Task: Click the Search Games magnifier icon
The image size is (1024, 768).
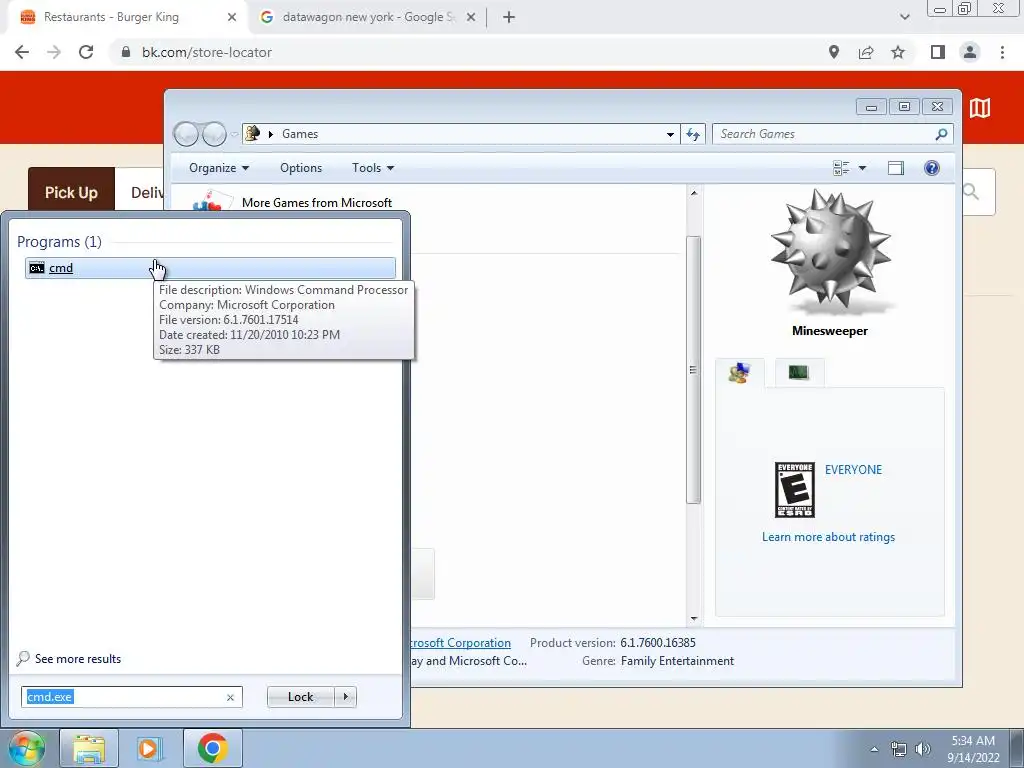Action: tap(941, 134)
